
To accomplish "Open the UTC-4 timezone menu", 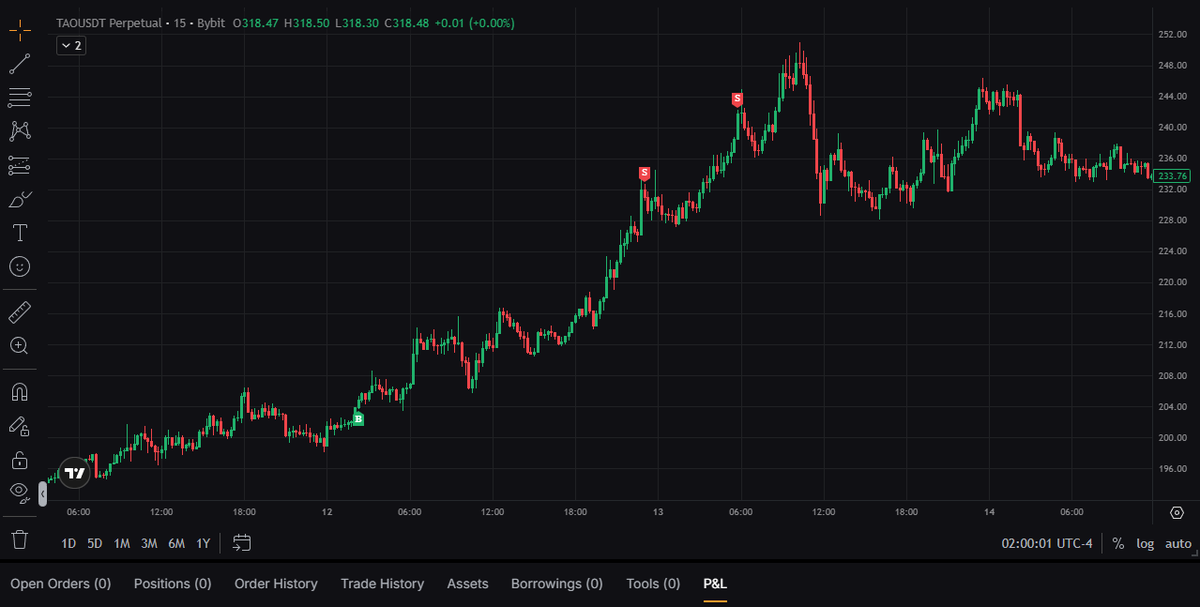I will pos(1045,543).
